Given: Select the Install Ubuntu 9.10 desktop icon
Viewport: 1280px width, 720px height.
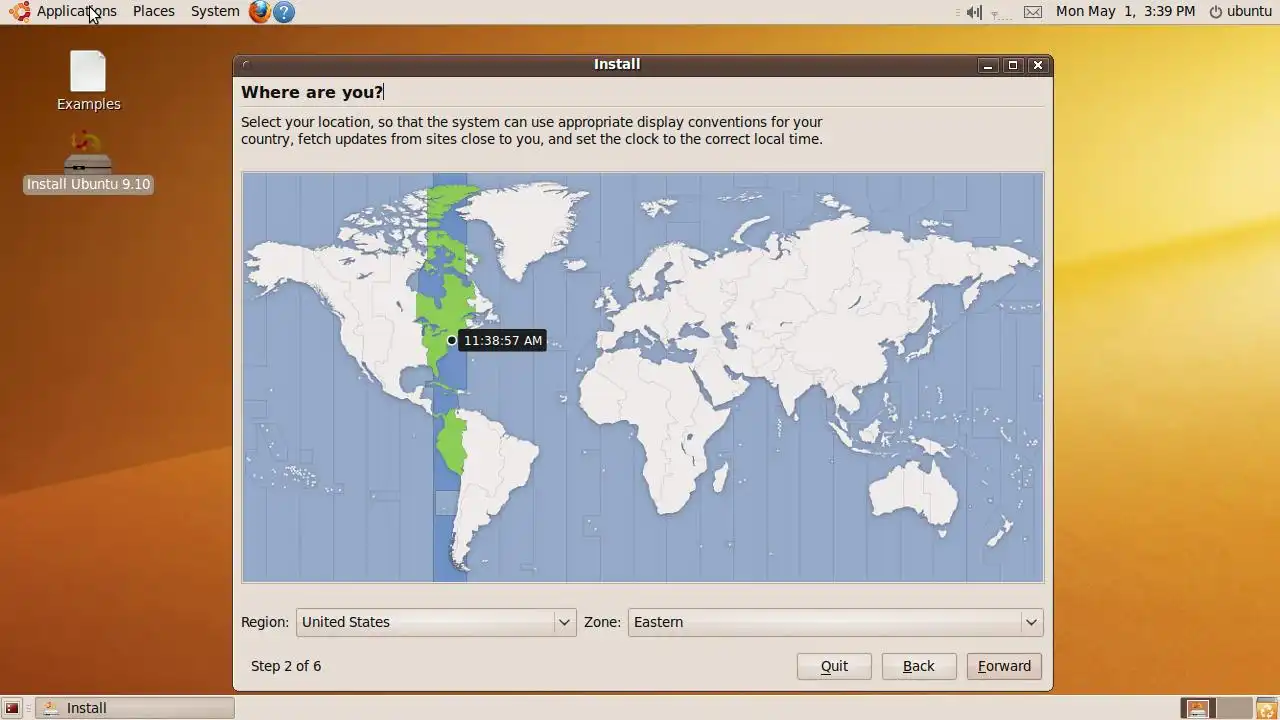Looking at the screenshot, I should (x=88, y=162).
